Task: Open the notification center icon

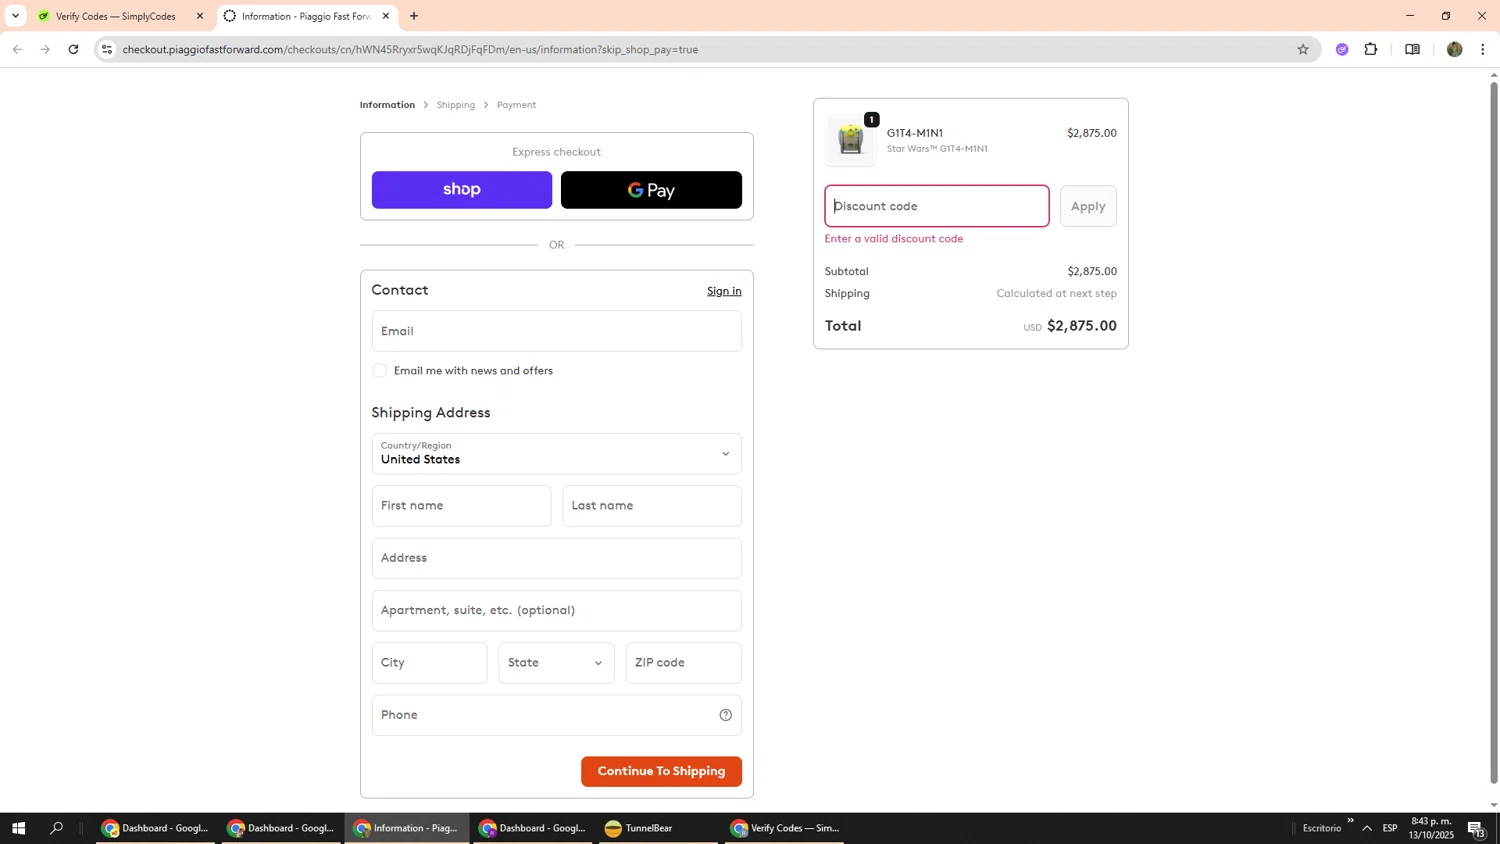Action: 1477,828
